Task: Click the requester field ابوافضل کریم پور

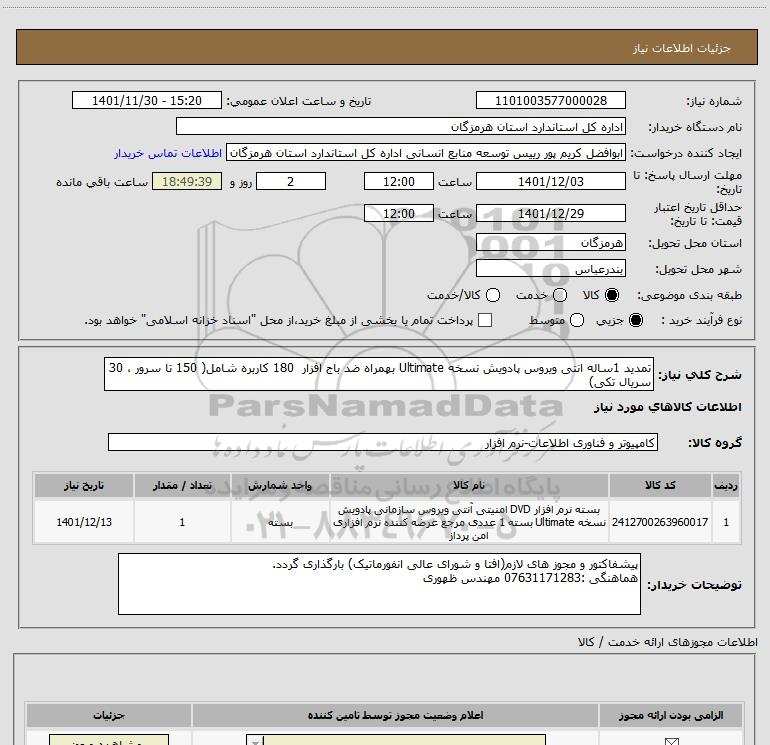Action: (426, 153)
